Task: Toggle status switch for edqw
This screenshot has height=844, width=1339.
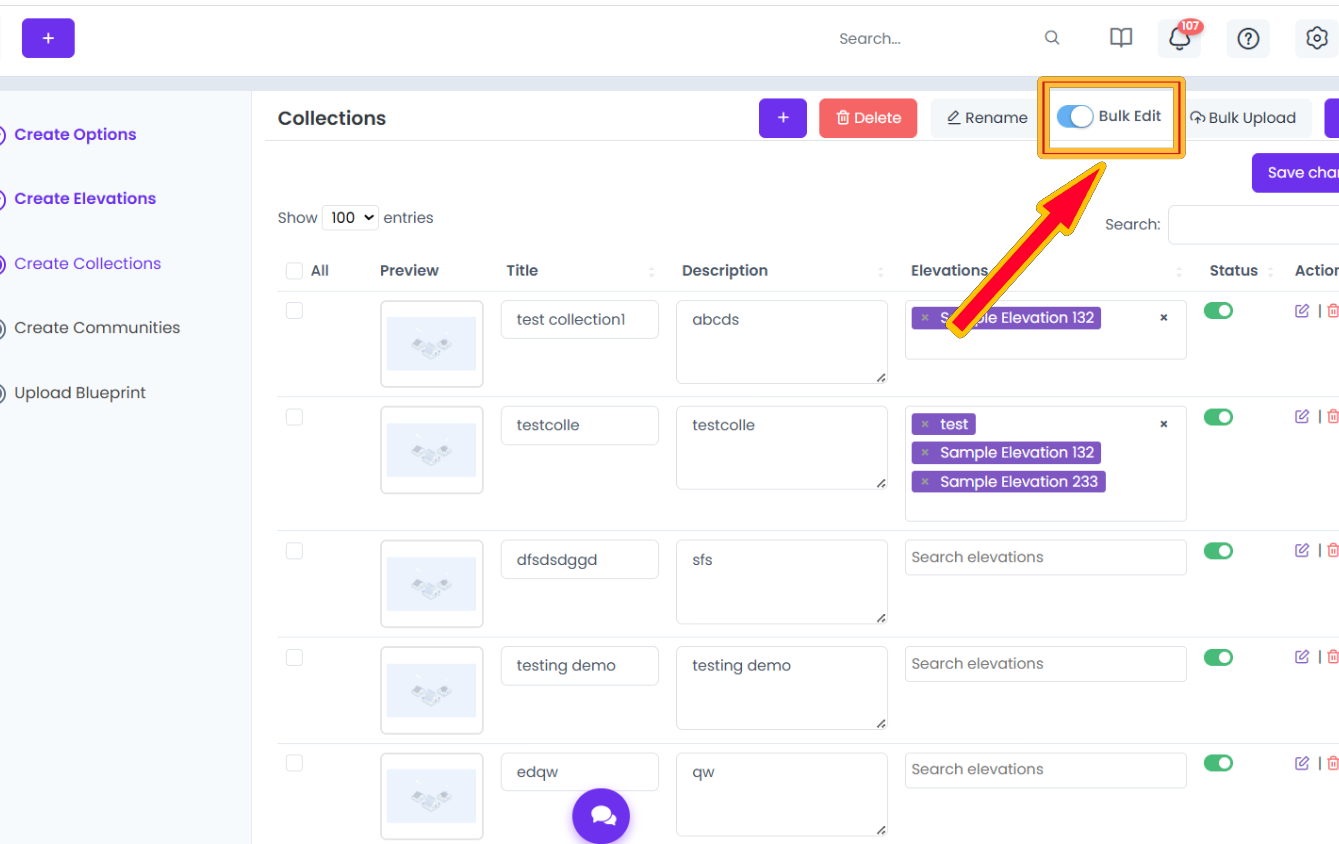Action: pyautogui.click(x=1218, y=763)
